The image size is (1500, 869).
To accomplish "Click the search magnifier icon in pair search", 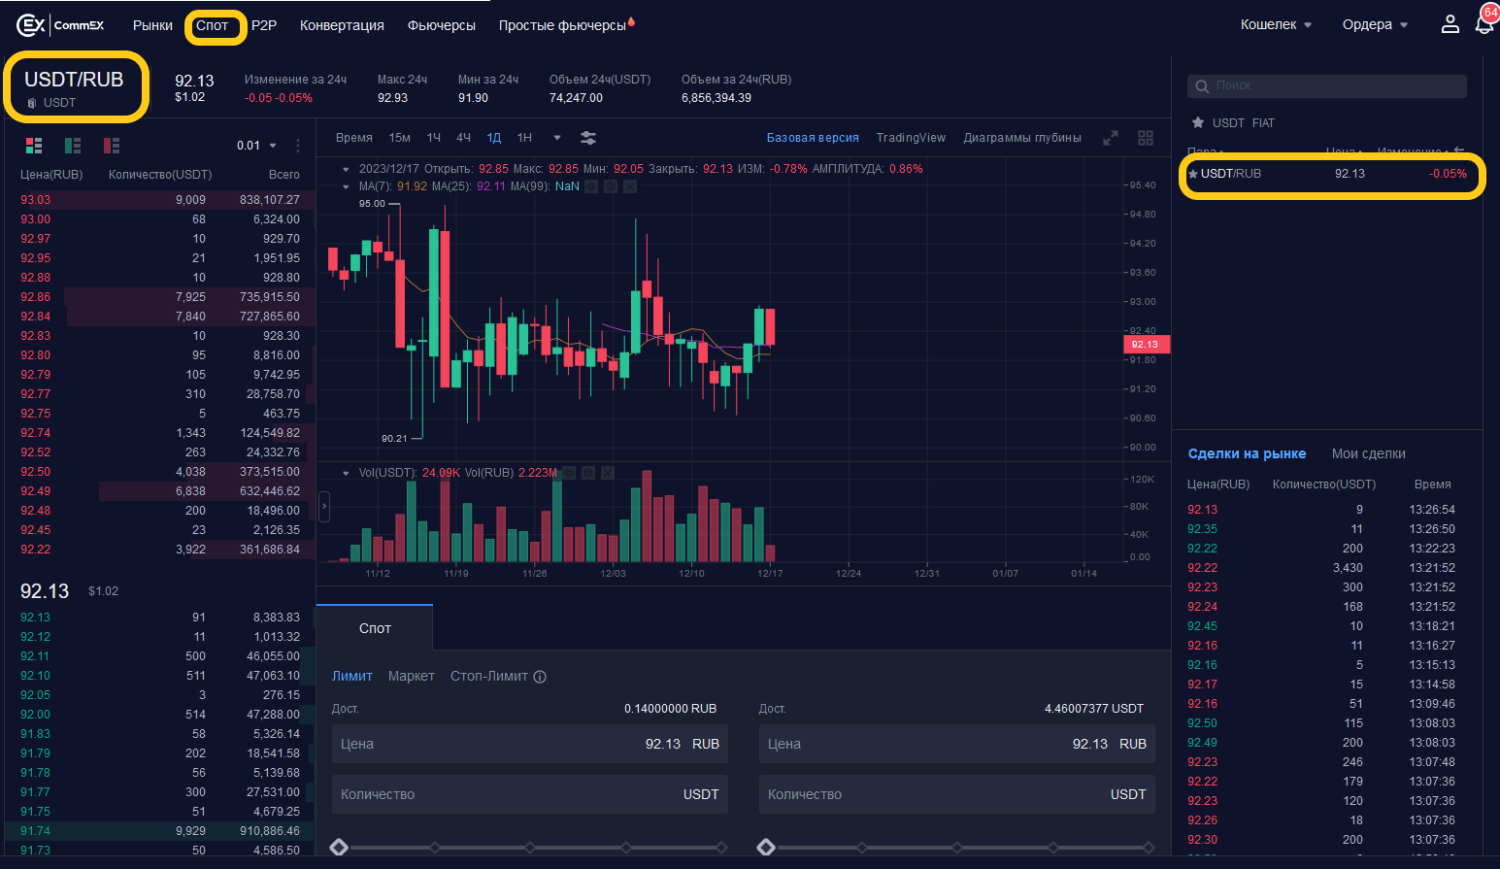I will pos(1202,86).
